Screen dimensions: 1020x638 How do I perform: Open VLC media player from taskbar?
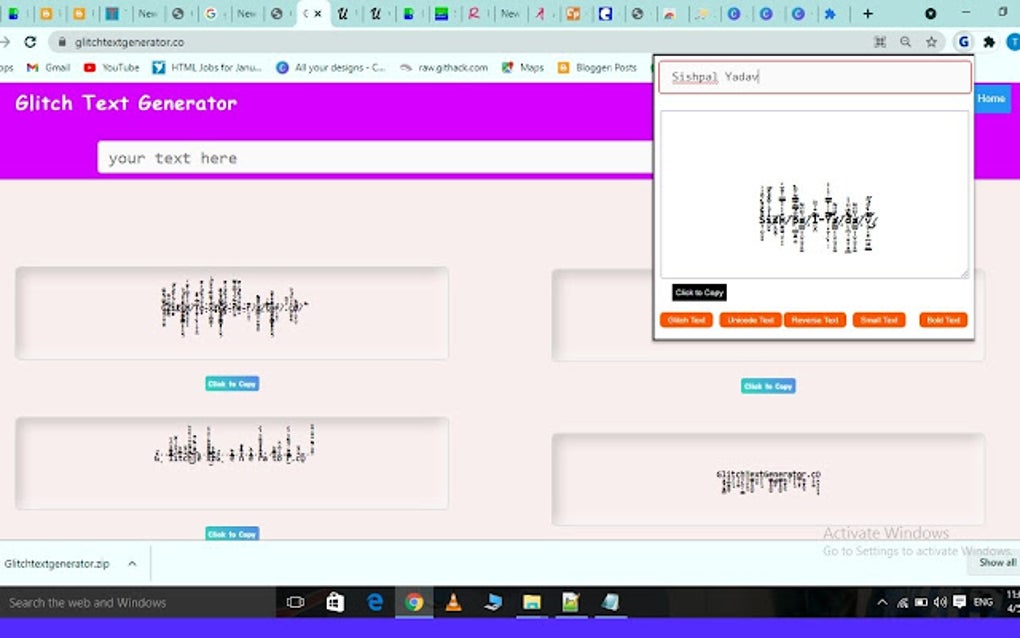(453, 602)
